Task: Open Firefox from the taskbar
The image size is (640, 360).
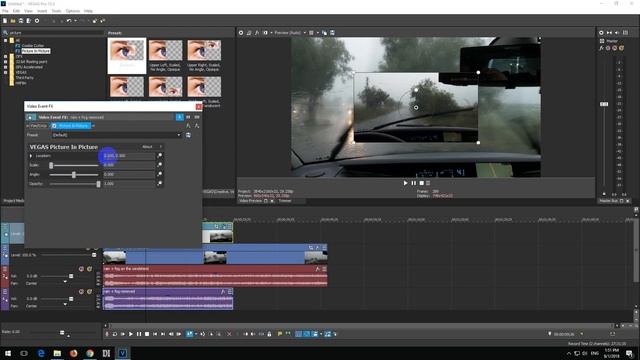Action: [x=73, y=353]
